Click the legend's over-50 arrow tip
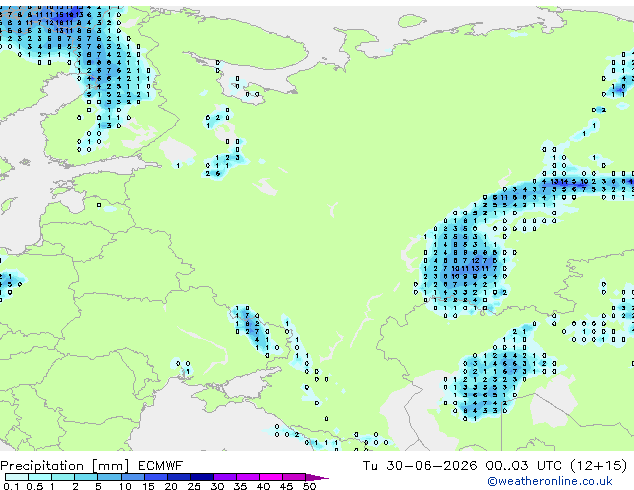This screenshot has height=490, width=634. click(x=317, y=477)
